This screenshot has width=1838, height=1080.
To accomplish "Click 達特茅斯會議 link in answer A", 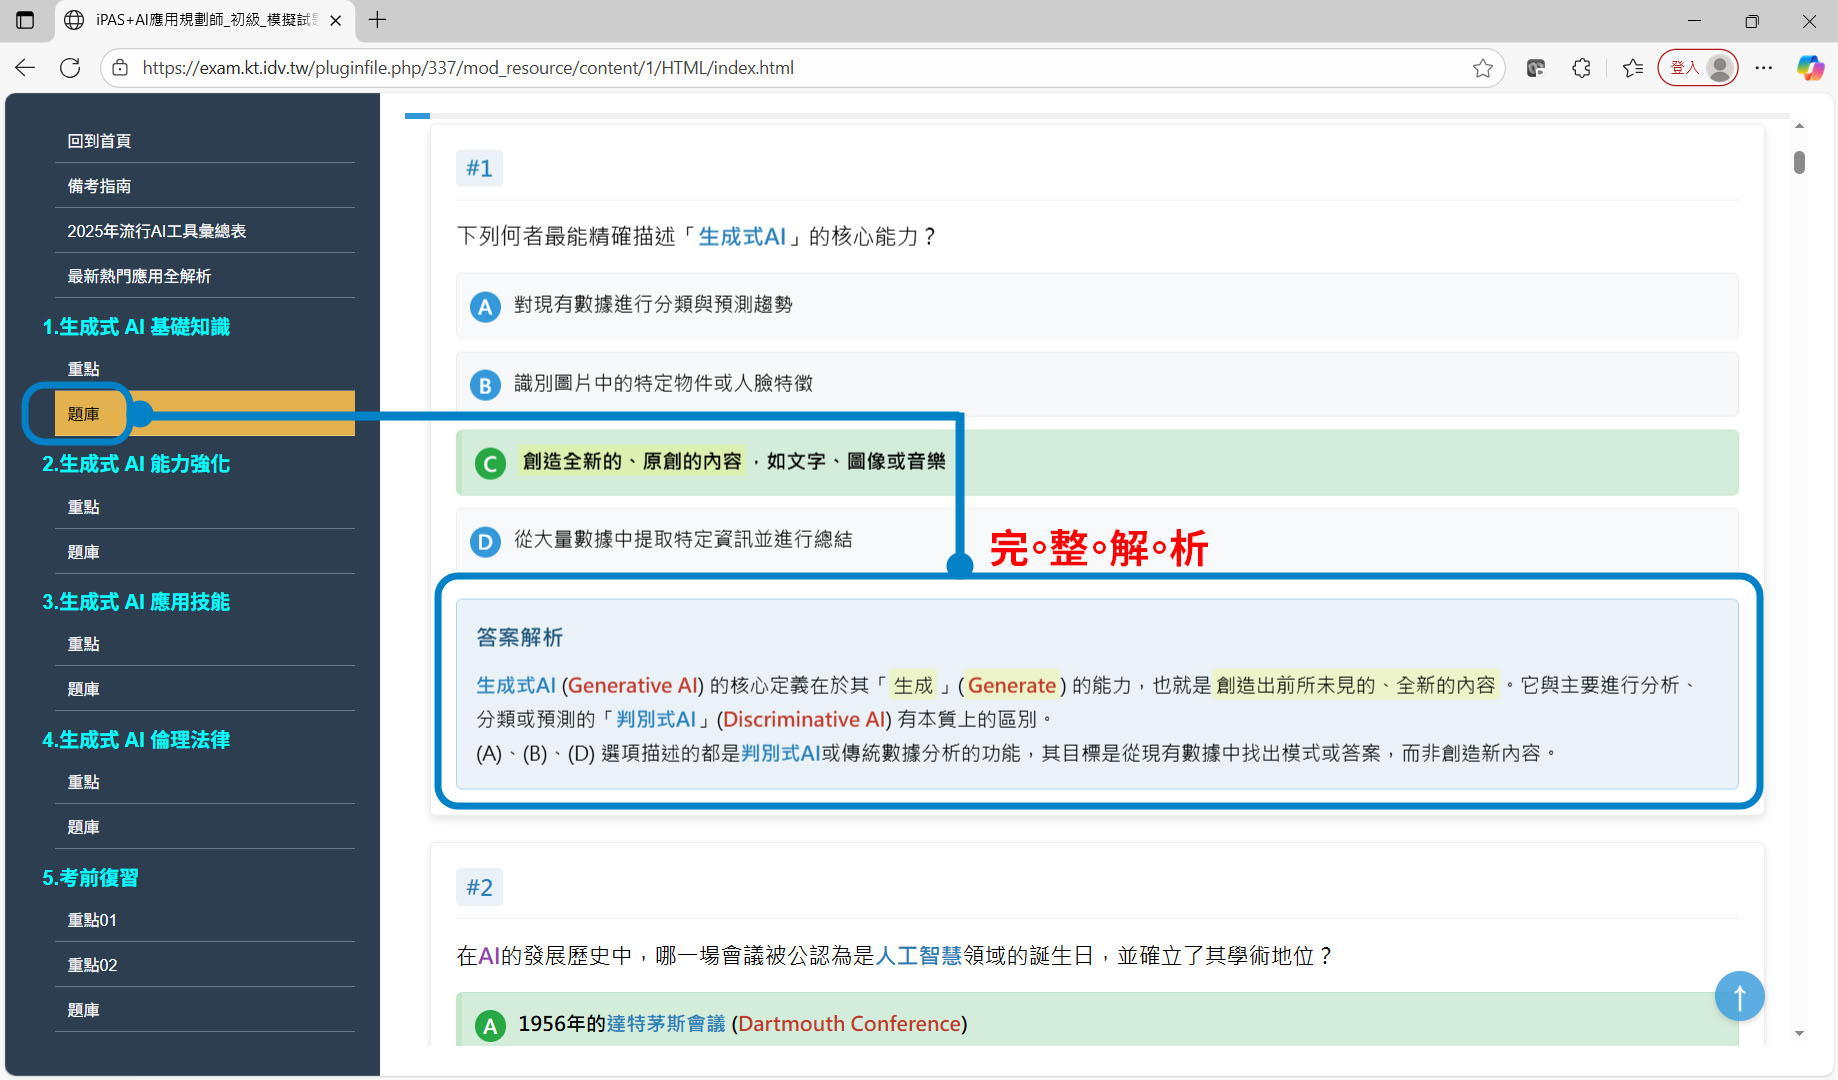I will point(666,1024).
